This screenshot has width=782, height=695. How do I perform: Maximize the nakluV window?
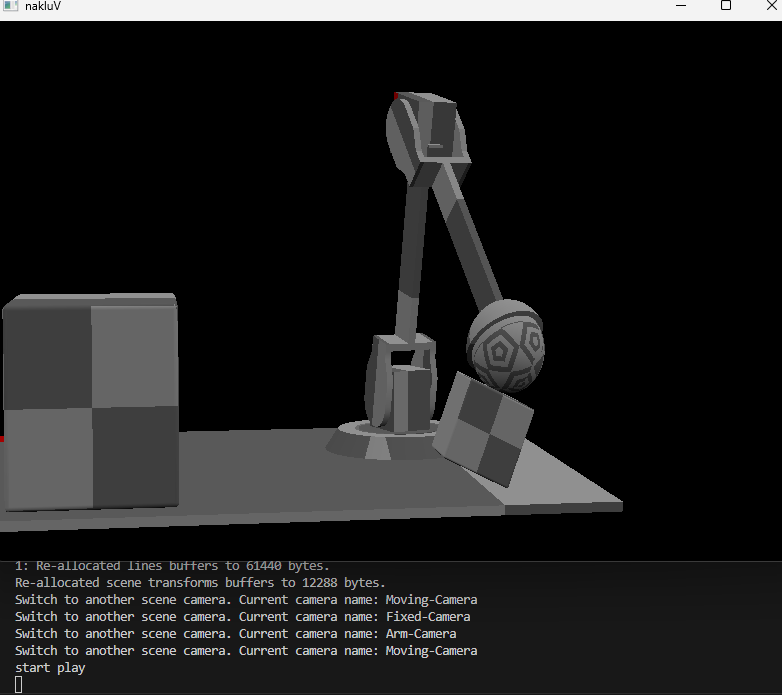tap(726, 6)
